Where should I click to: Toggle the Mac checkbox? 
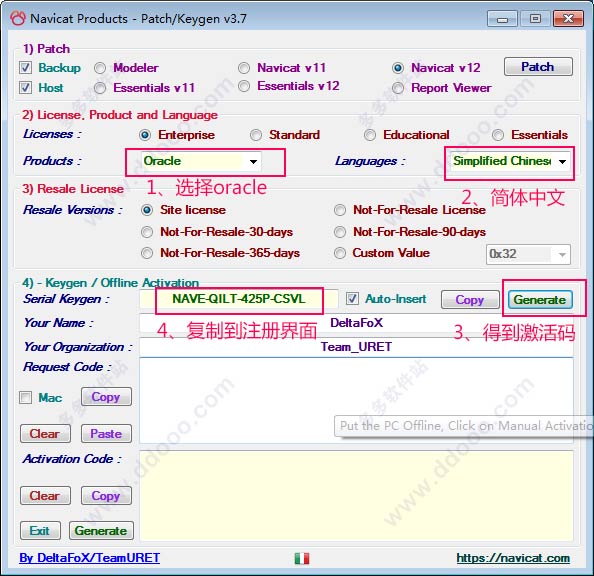[x=25, y=398]
